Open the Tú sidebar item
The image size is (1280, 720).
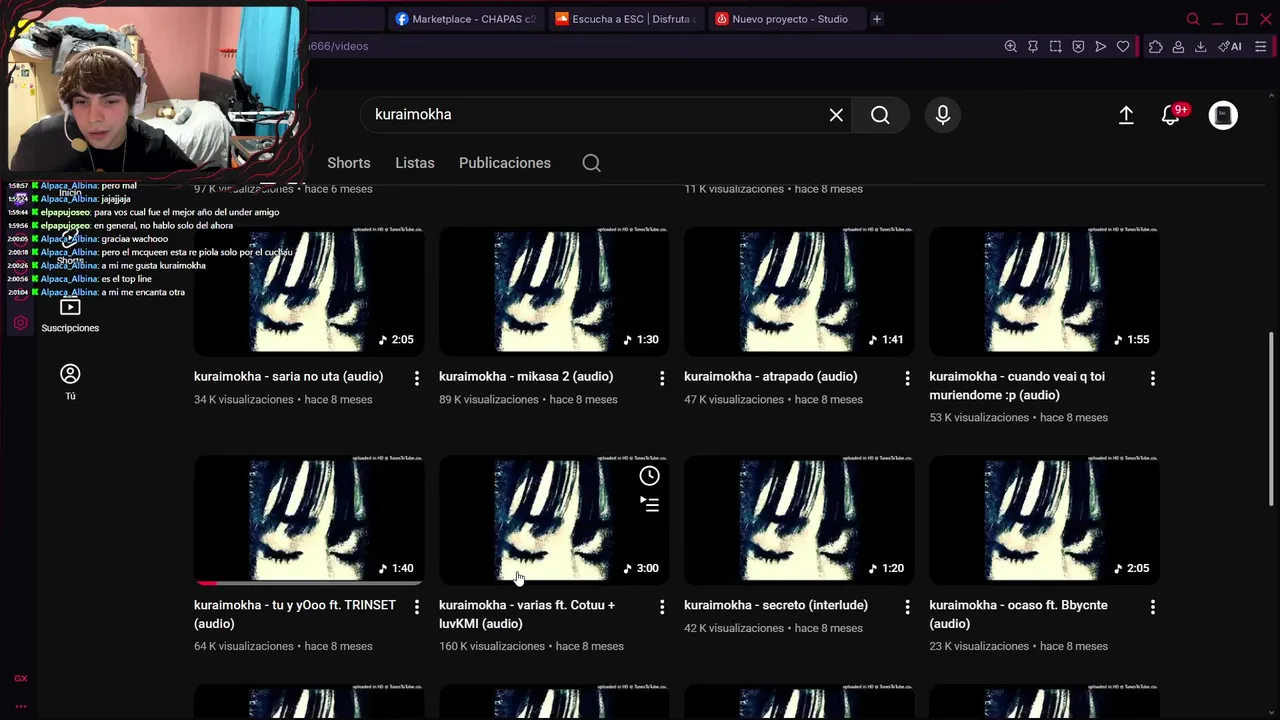[70, 382]
